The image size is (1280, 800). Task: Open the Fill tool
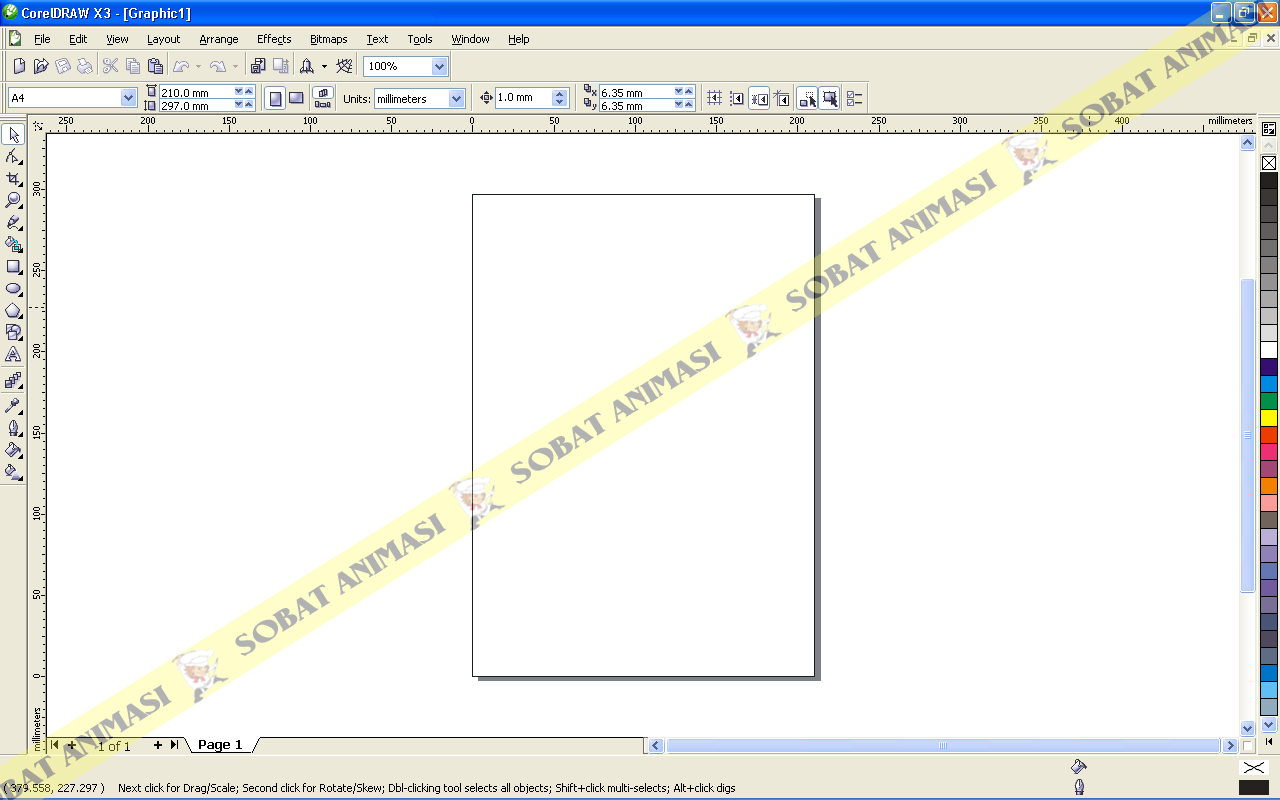pyautogui.click(x=14, y=450)
